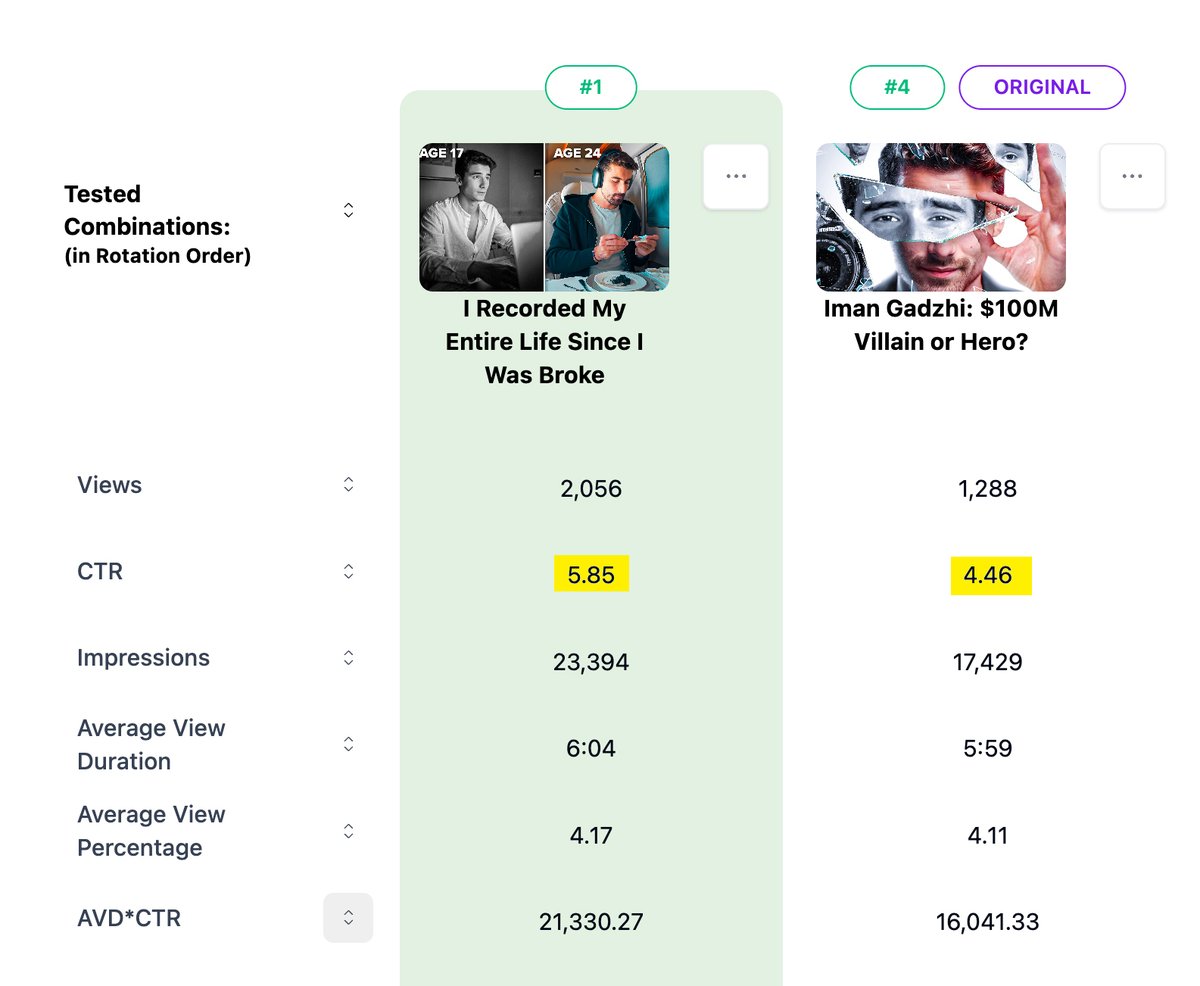
Task: Click the highlighted CTR value 4.46
Action: tap(991, 576)
